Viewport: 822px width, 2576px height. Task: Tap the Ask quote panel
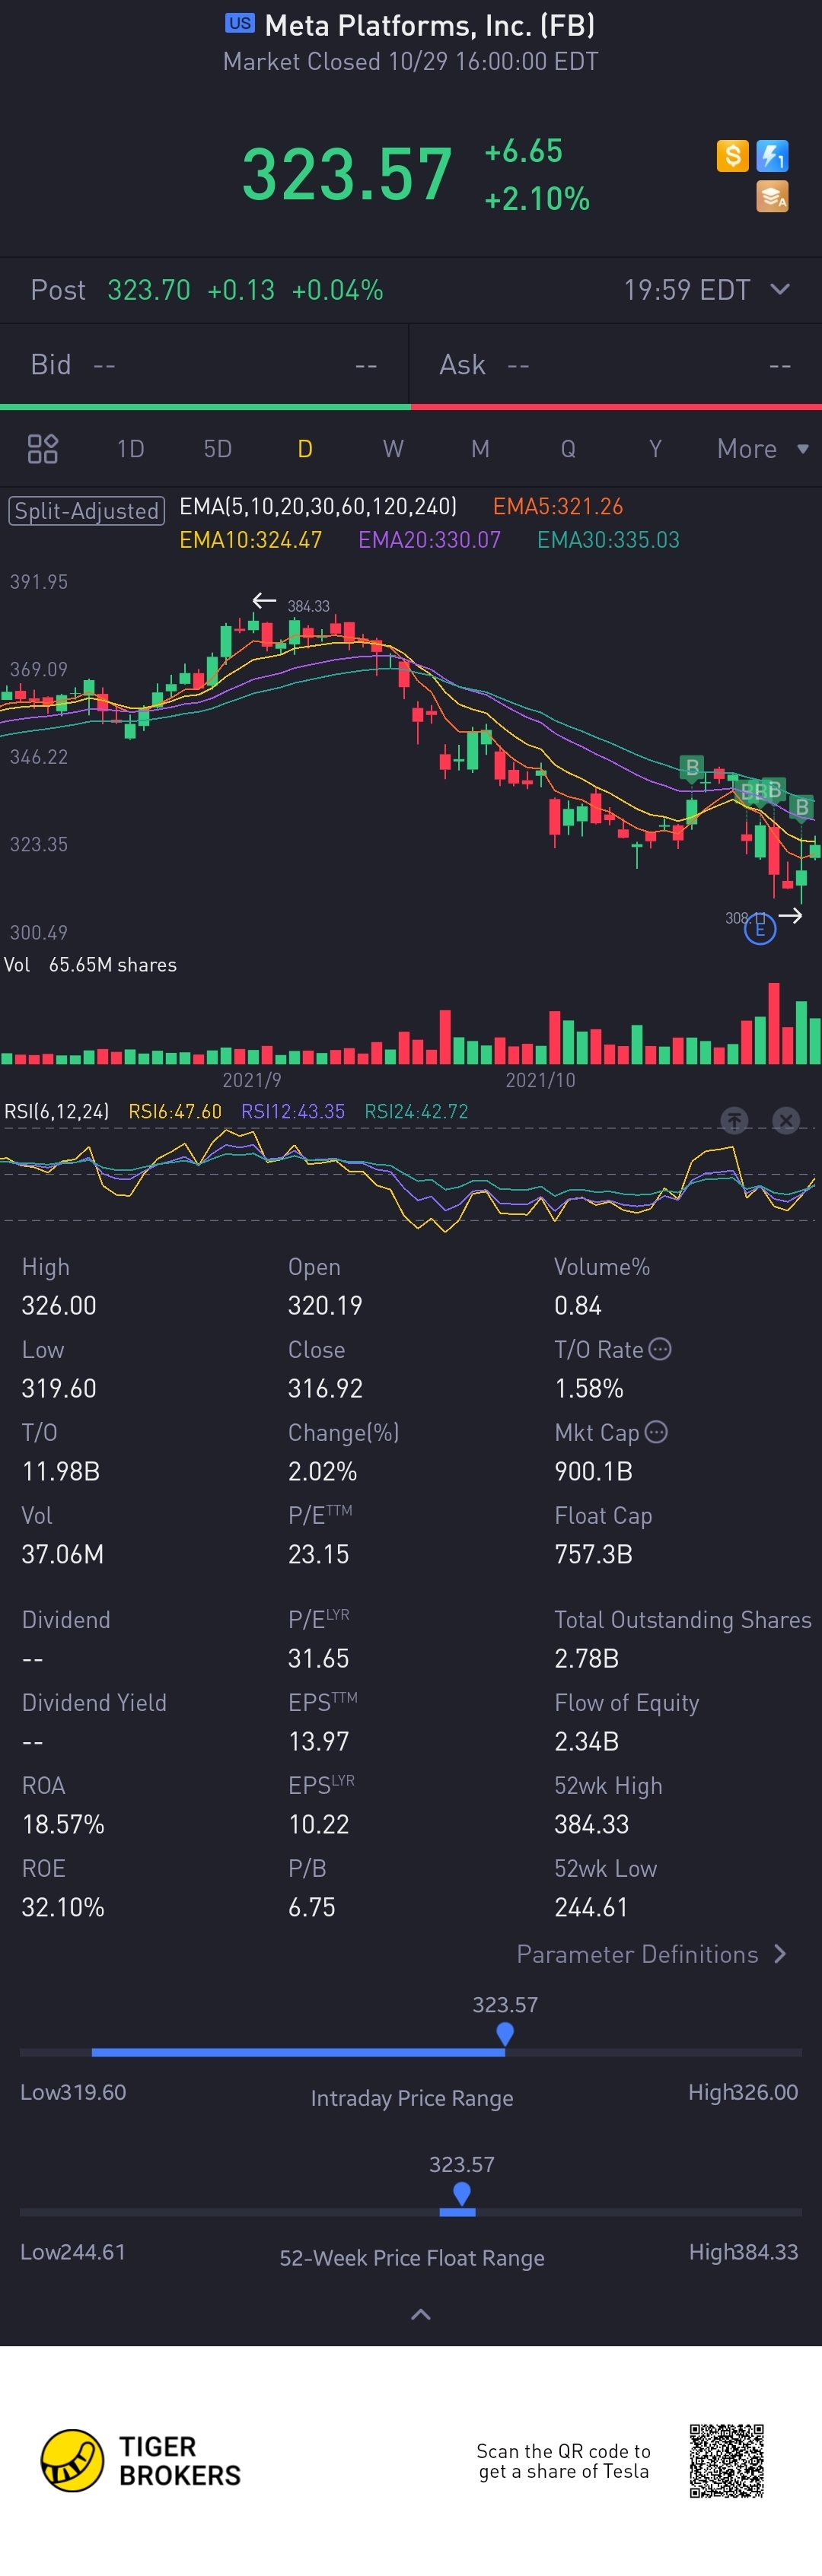[x=616, y=365]
